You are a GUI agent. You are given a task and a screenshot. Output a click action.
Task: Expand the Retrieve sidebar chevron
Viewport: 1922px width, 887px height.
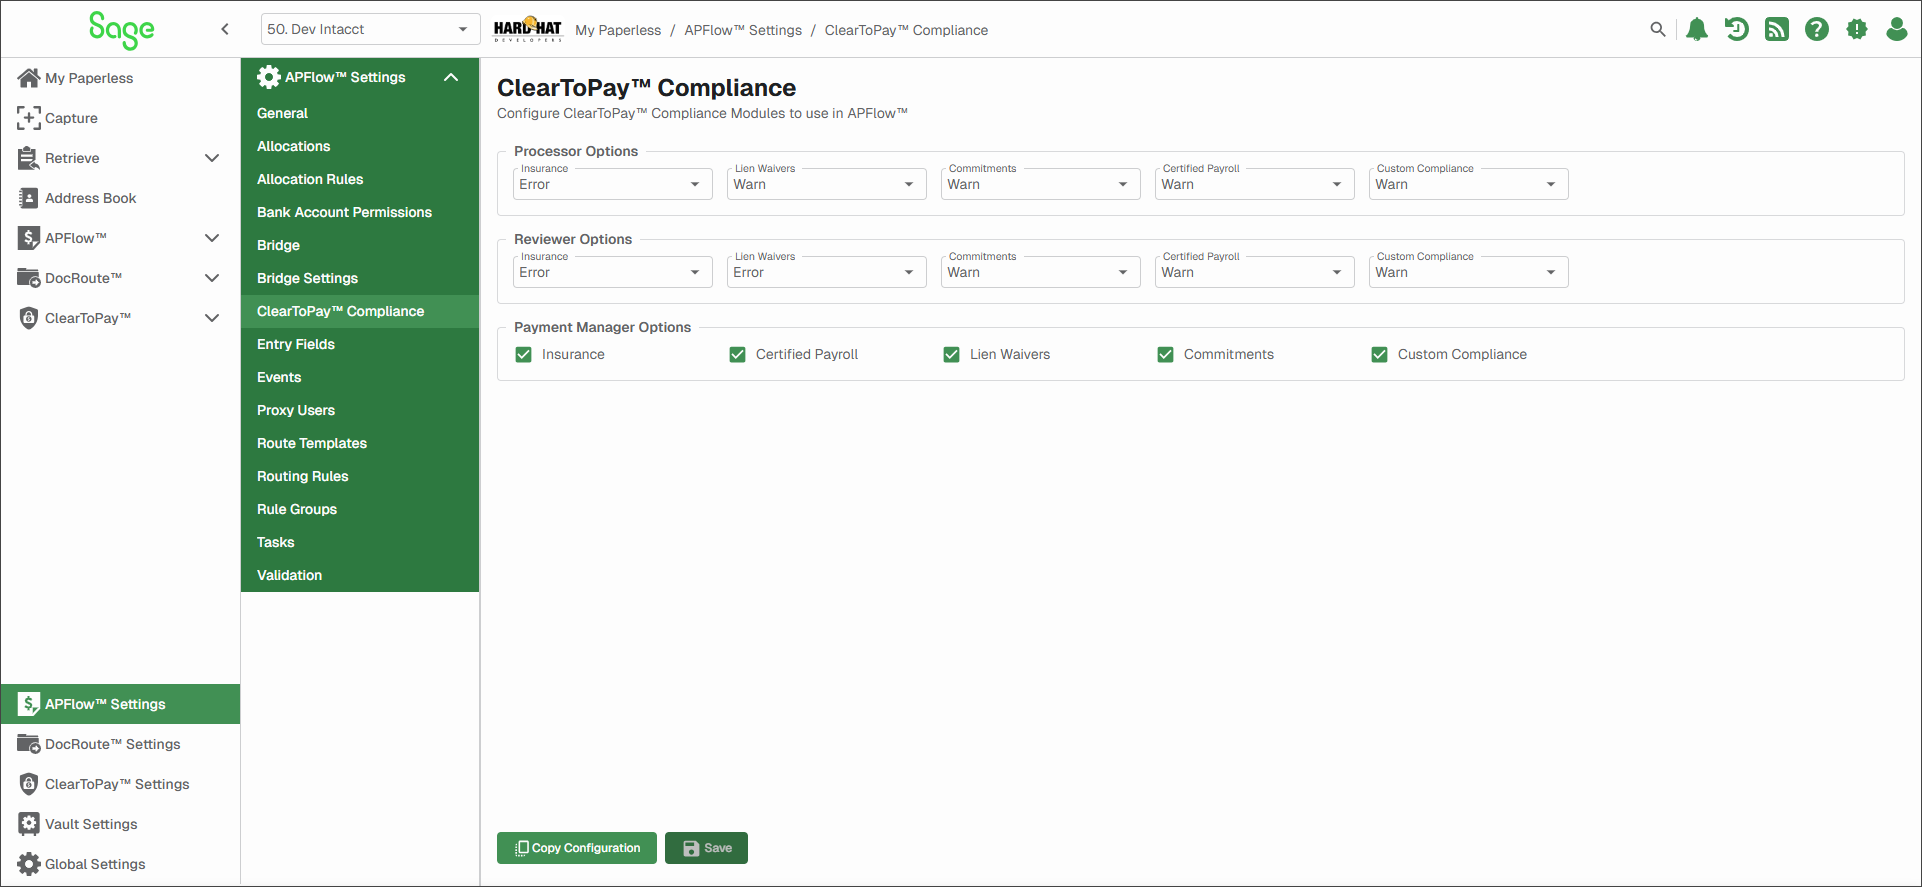point(212,158)
